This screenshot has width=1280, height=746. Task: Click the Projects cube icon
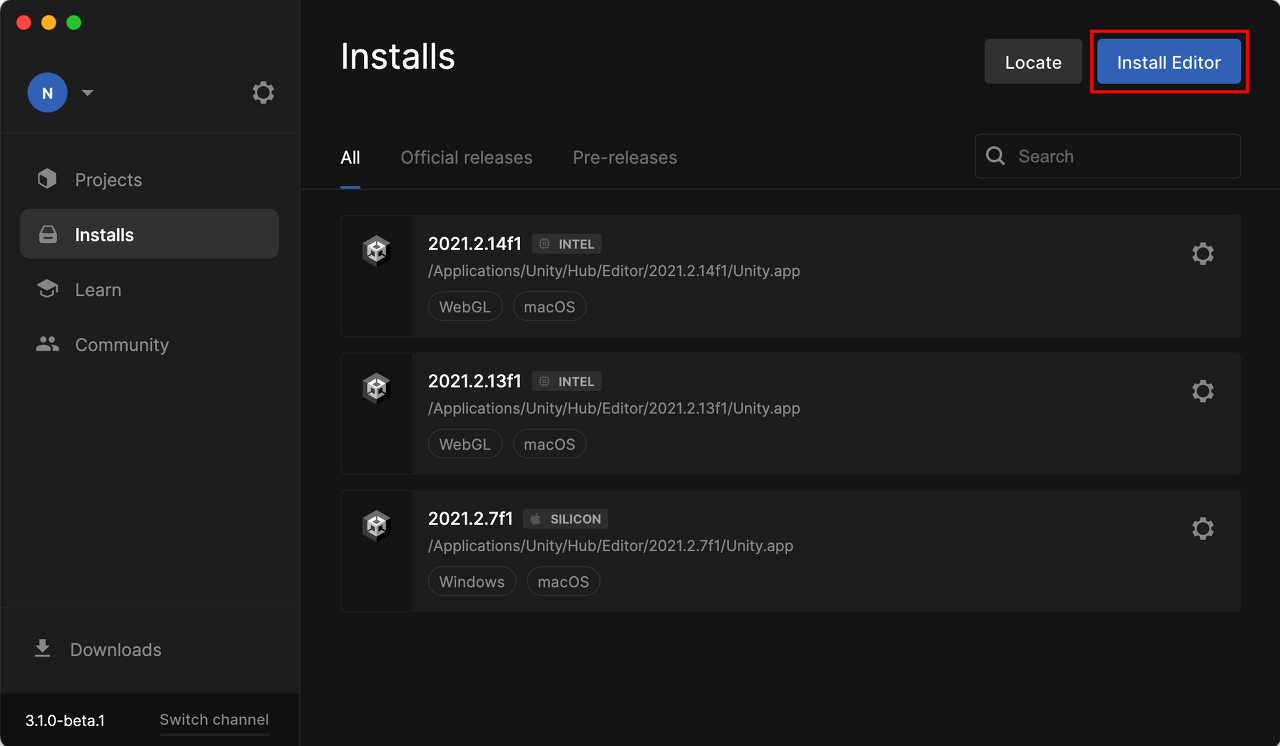(47, 179)
